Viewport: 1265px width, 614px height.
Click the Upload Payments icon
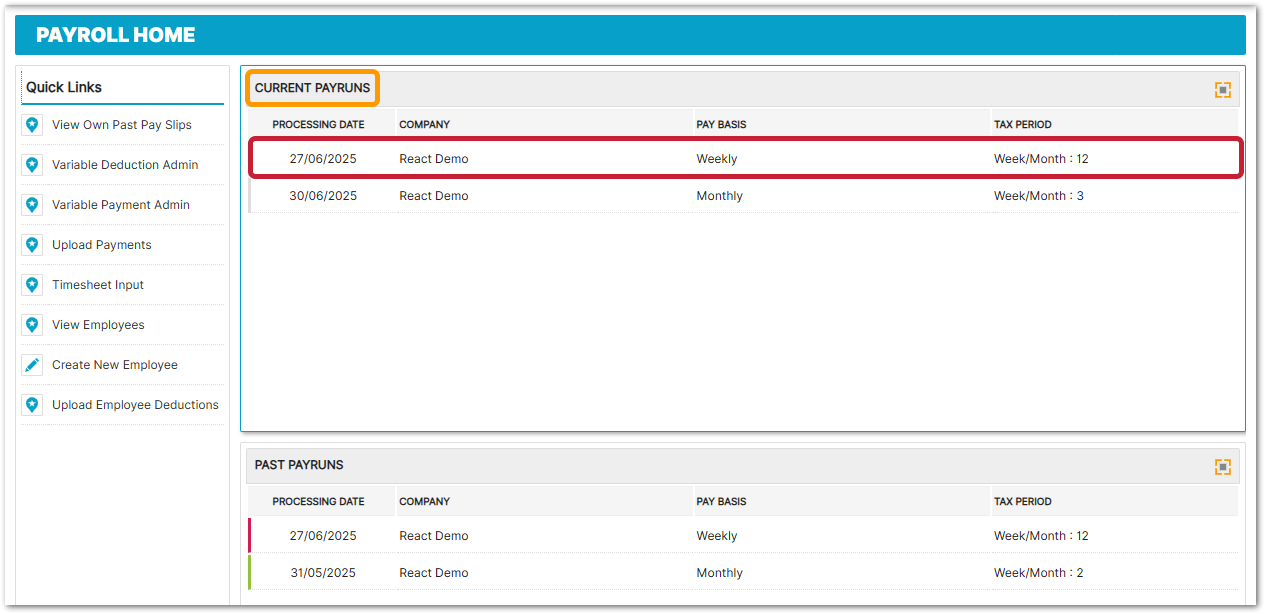point(32,245)
